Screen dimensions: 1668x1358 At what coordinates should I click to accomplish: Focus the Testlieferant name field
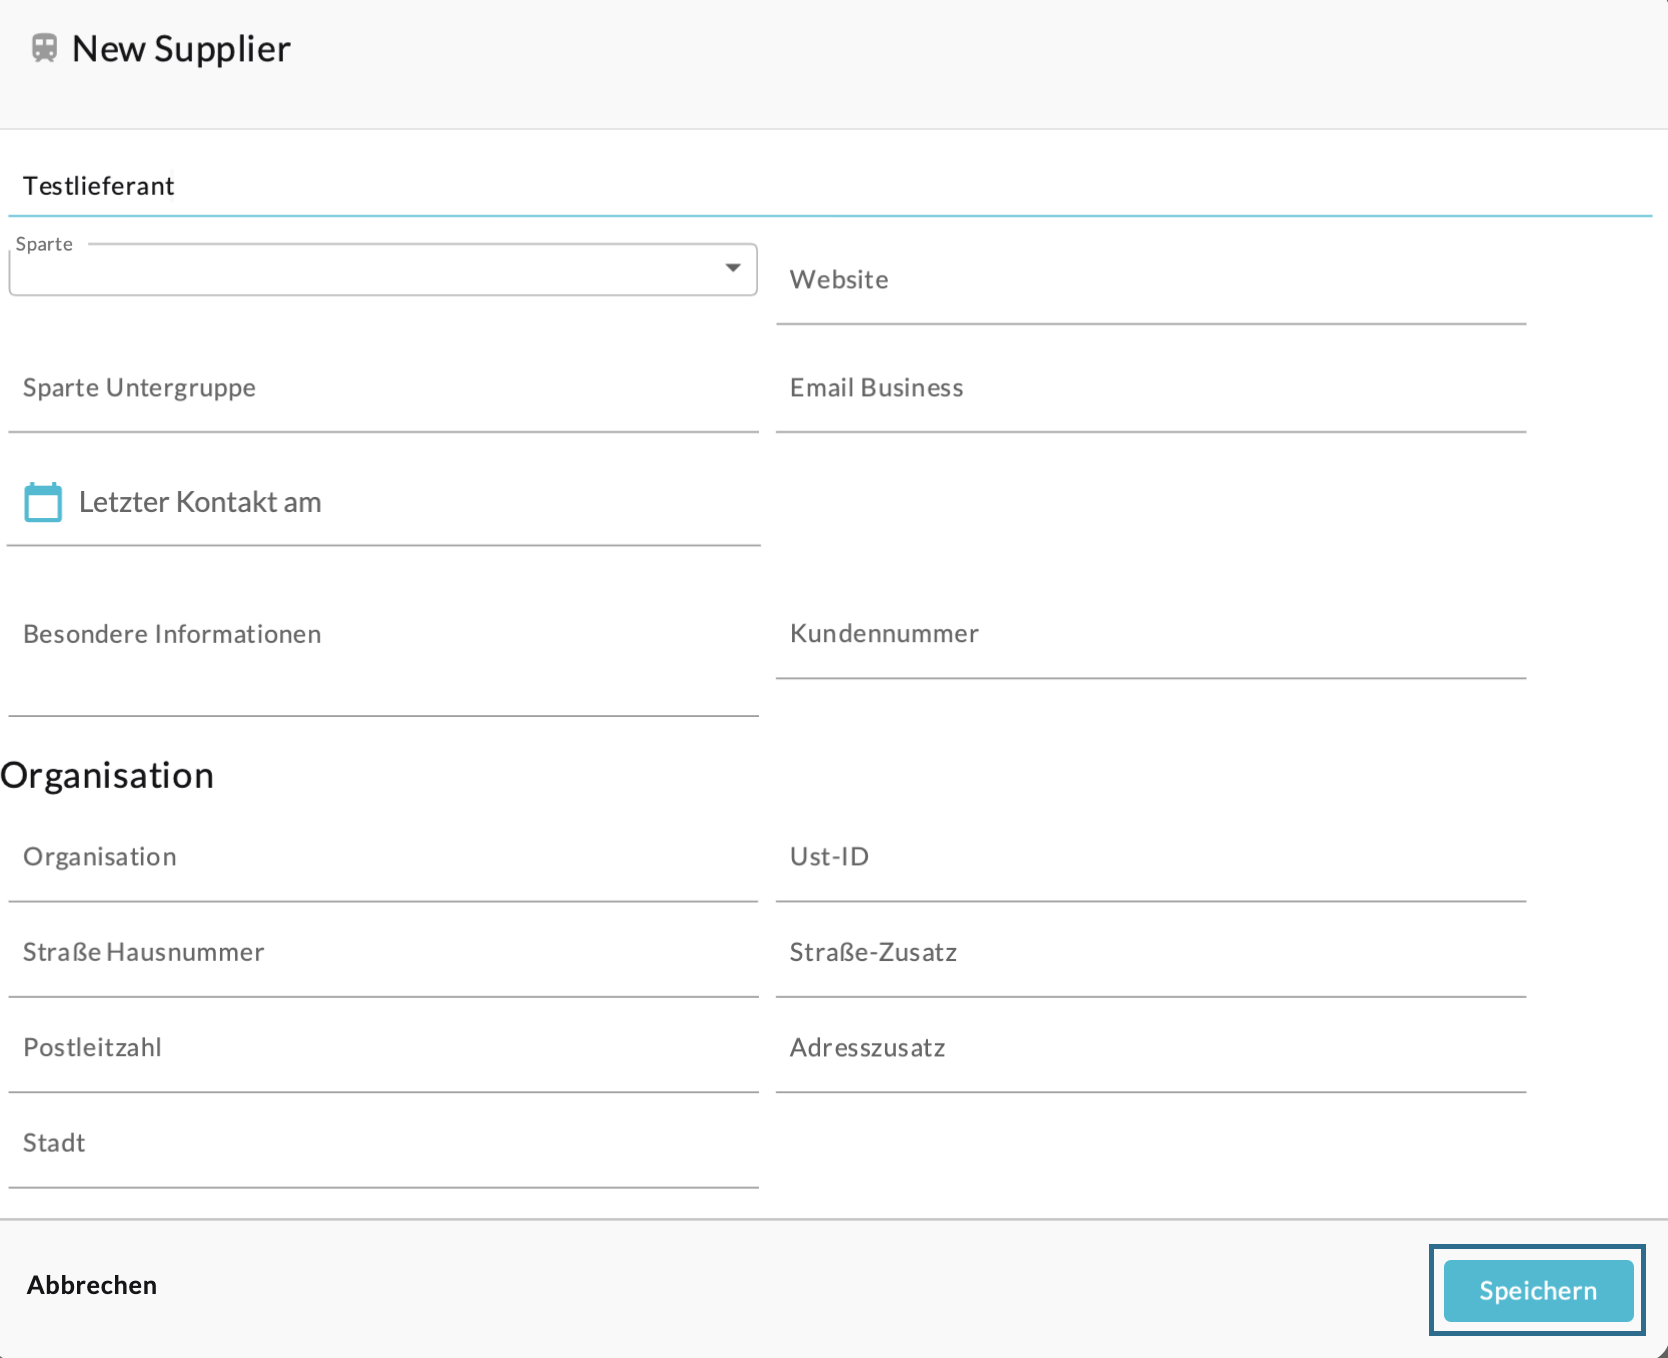tap(828, 187)
